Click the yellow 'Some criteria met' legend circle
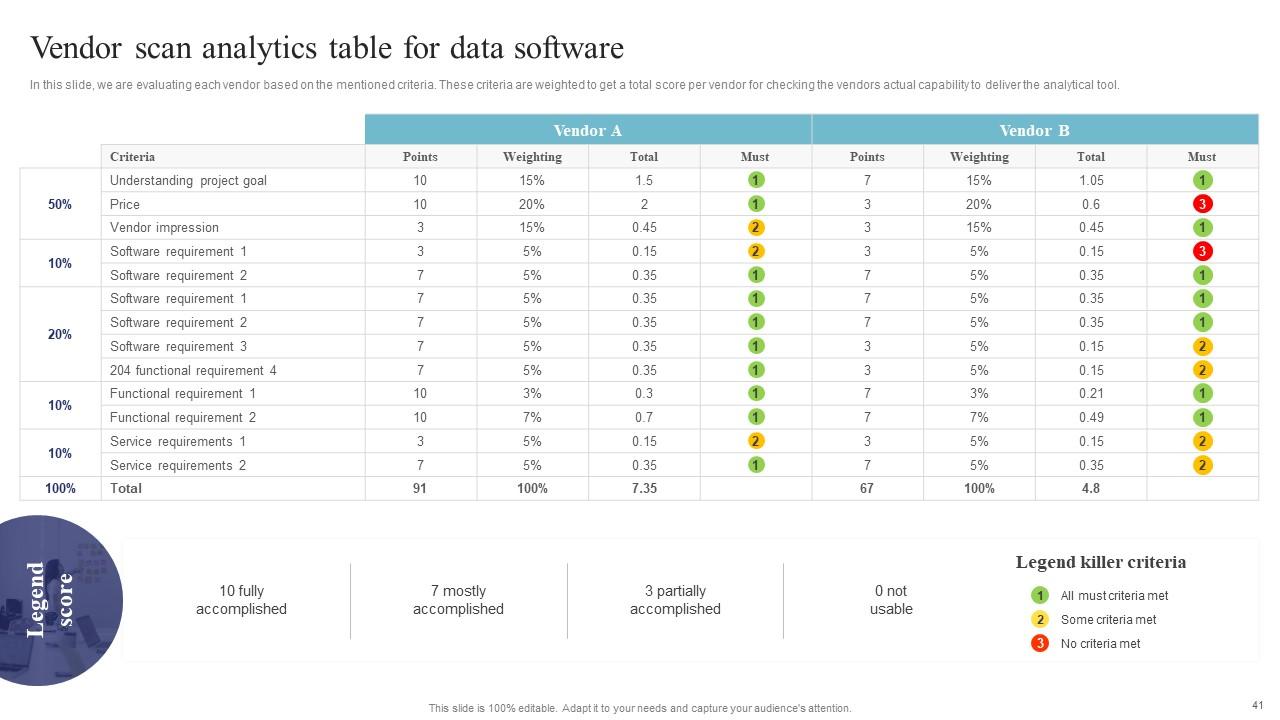Viewport: 1280px width, 720px height. click(x=1040, y=619)
